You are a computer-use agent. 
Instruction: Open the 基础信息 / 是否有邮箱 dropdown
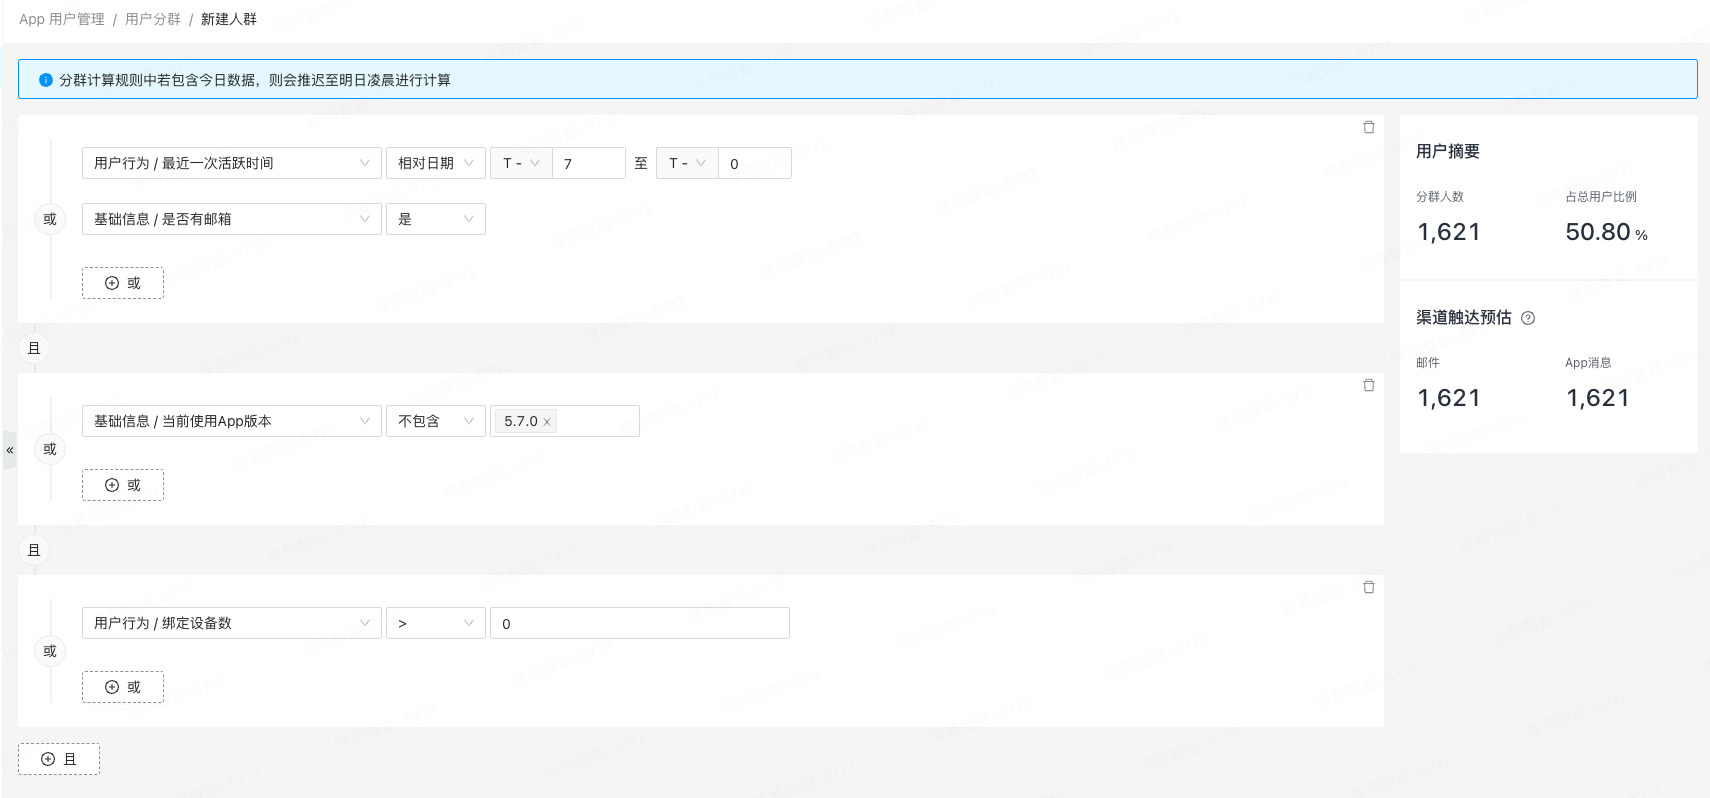[x=232, y=219]
